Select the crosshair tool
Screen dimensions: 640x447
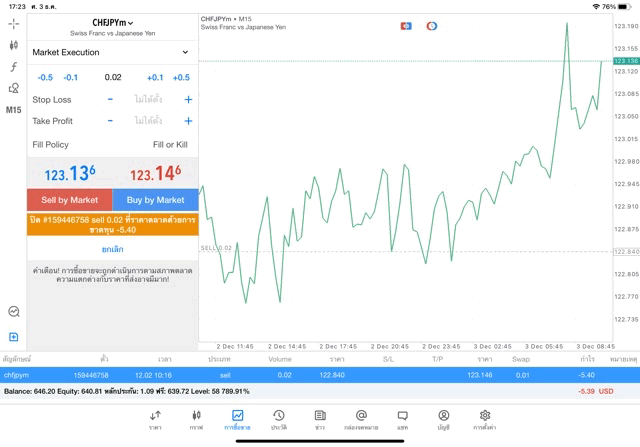pyautogui.click(x=13, y=24)
